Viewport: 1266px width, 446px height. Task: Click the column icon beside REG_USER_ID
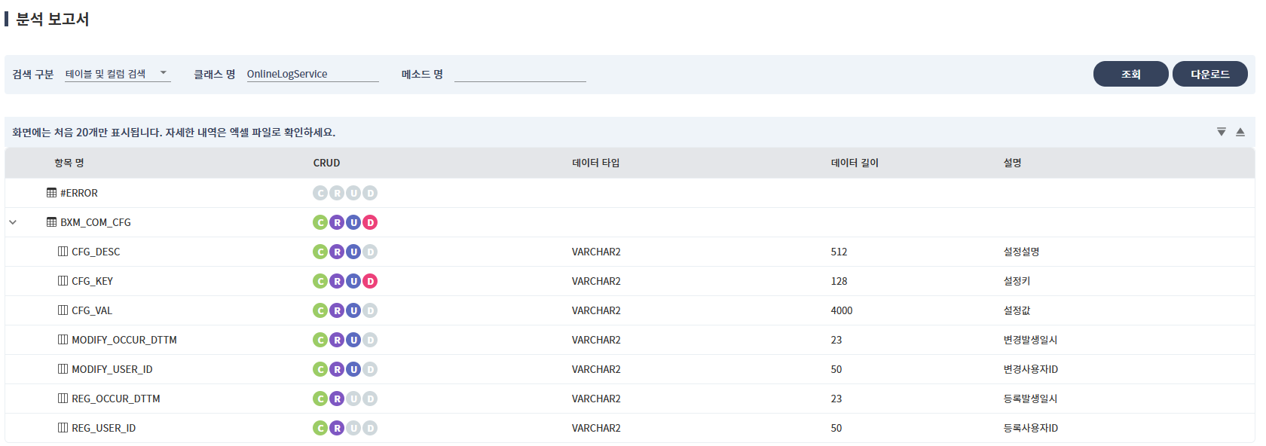(63, 428)
